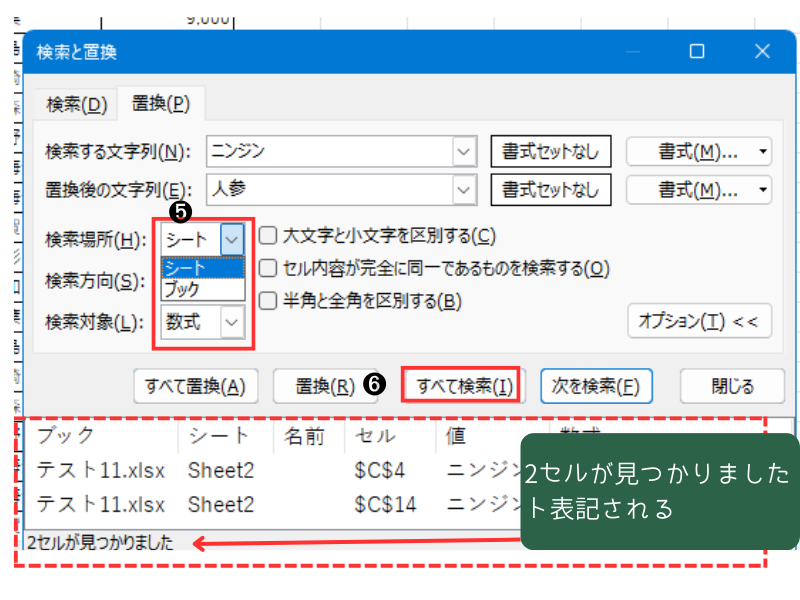Click the 次を検索(F) button
Viewport: 800px width, 600px height.
pos(596,386)
